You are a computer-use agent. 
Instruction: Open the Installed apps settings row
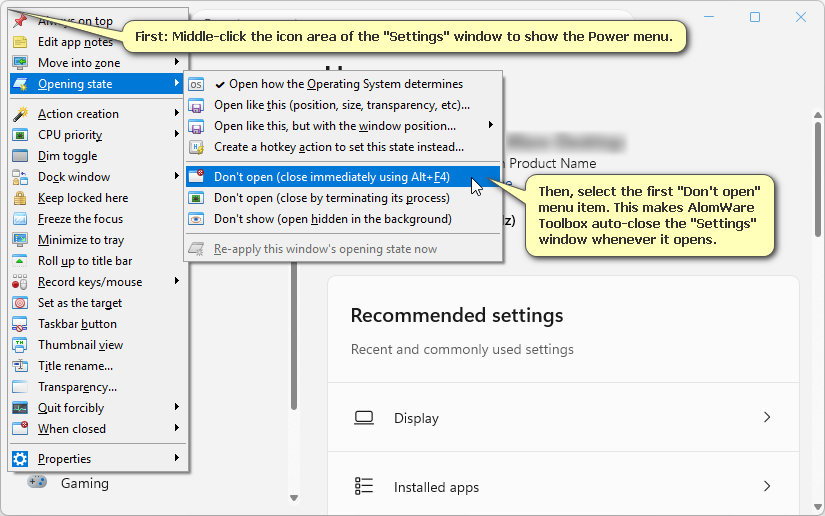coord(563,484)
